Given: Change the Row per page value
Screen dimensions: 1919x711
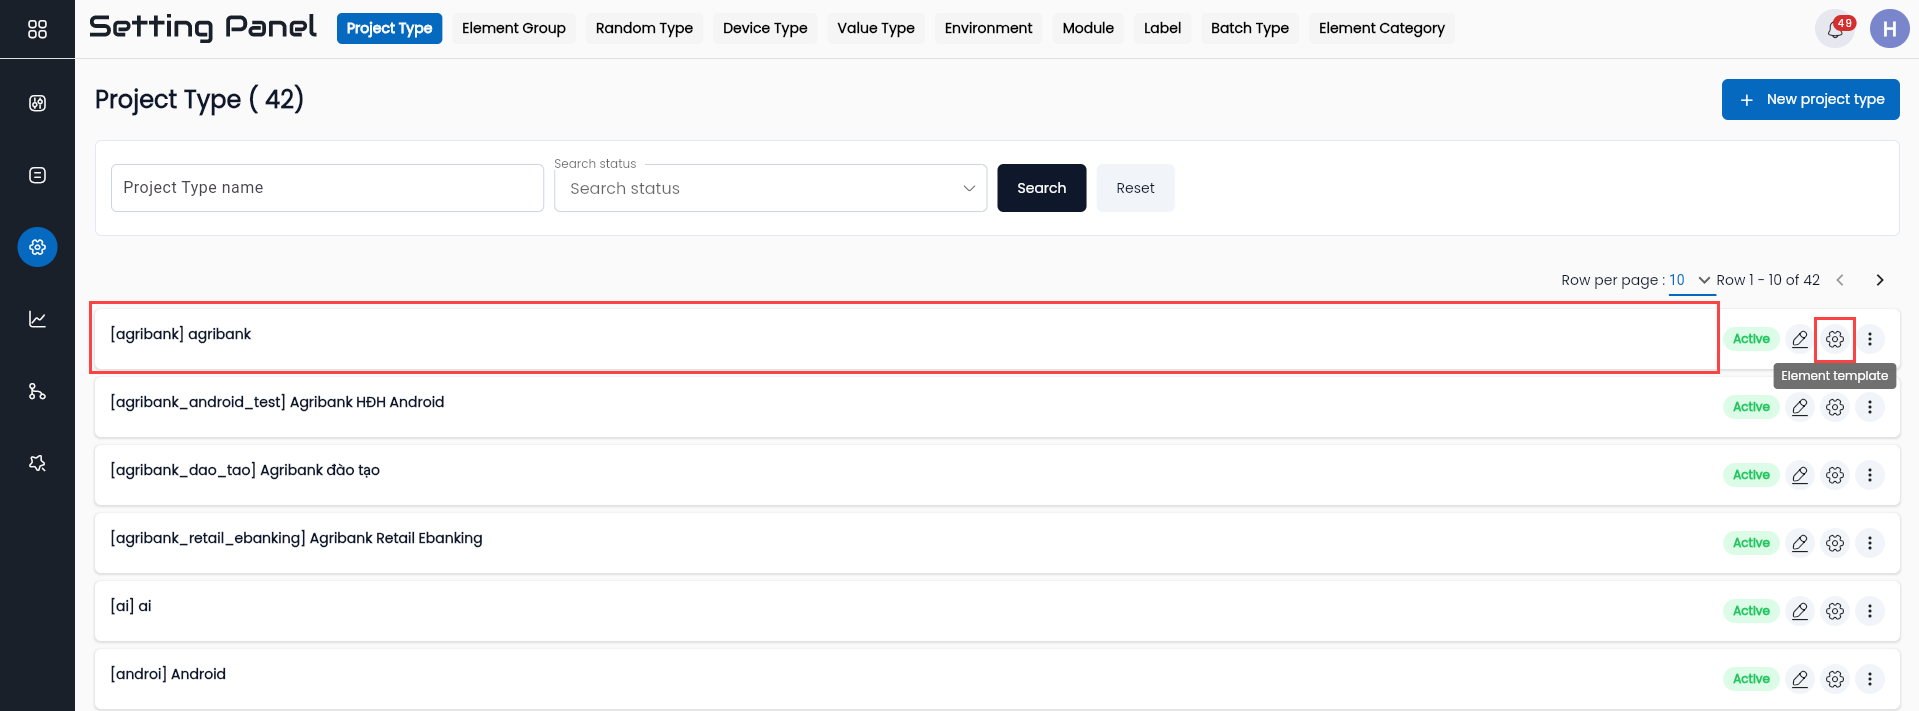Looking at the screenshot, I should [x=1691, y=280].
